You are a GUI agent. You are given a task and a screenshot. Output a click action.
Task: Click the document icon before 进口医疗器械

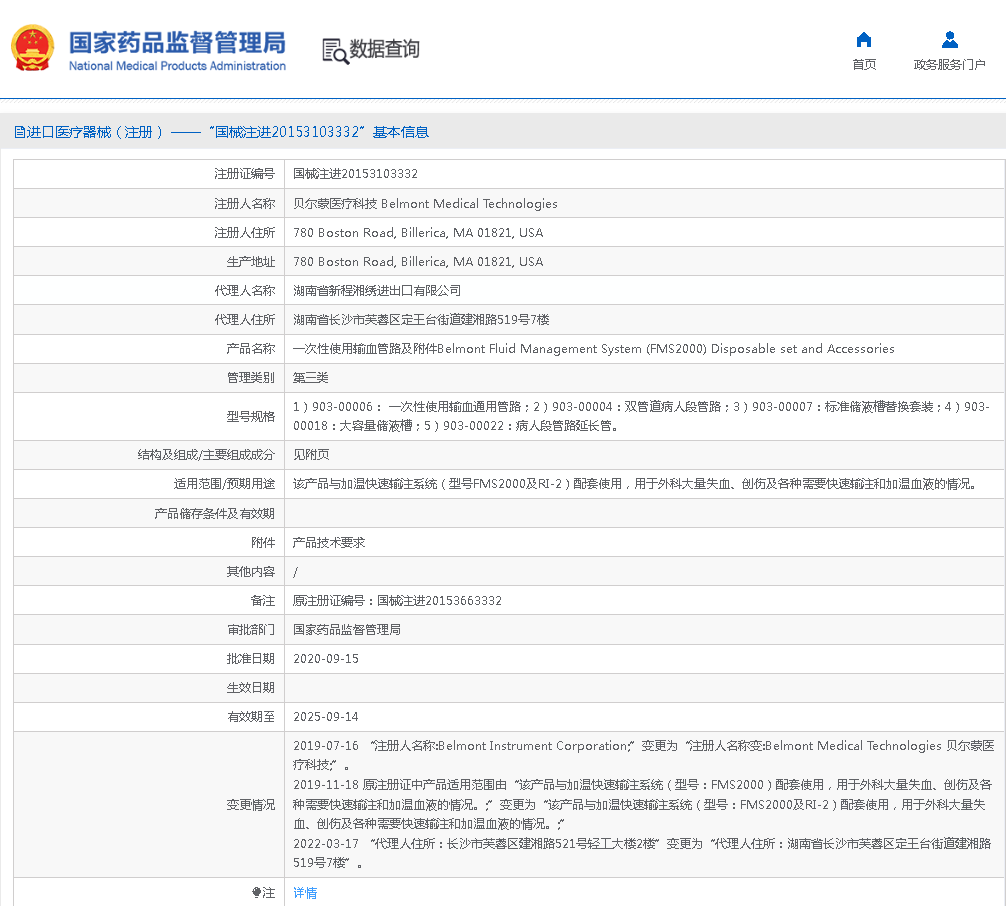19,132
